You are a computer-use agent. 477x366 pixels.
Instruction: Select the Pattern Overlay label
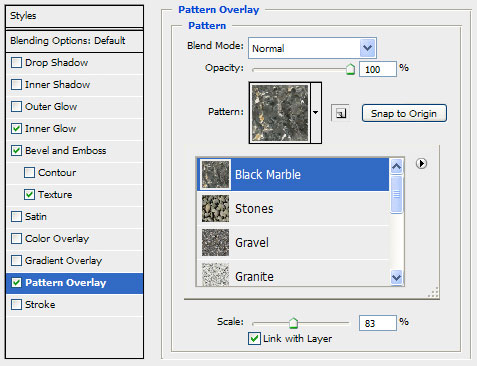(66, 283)
